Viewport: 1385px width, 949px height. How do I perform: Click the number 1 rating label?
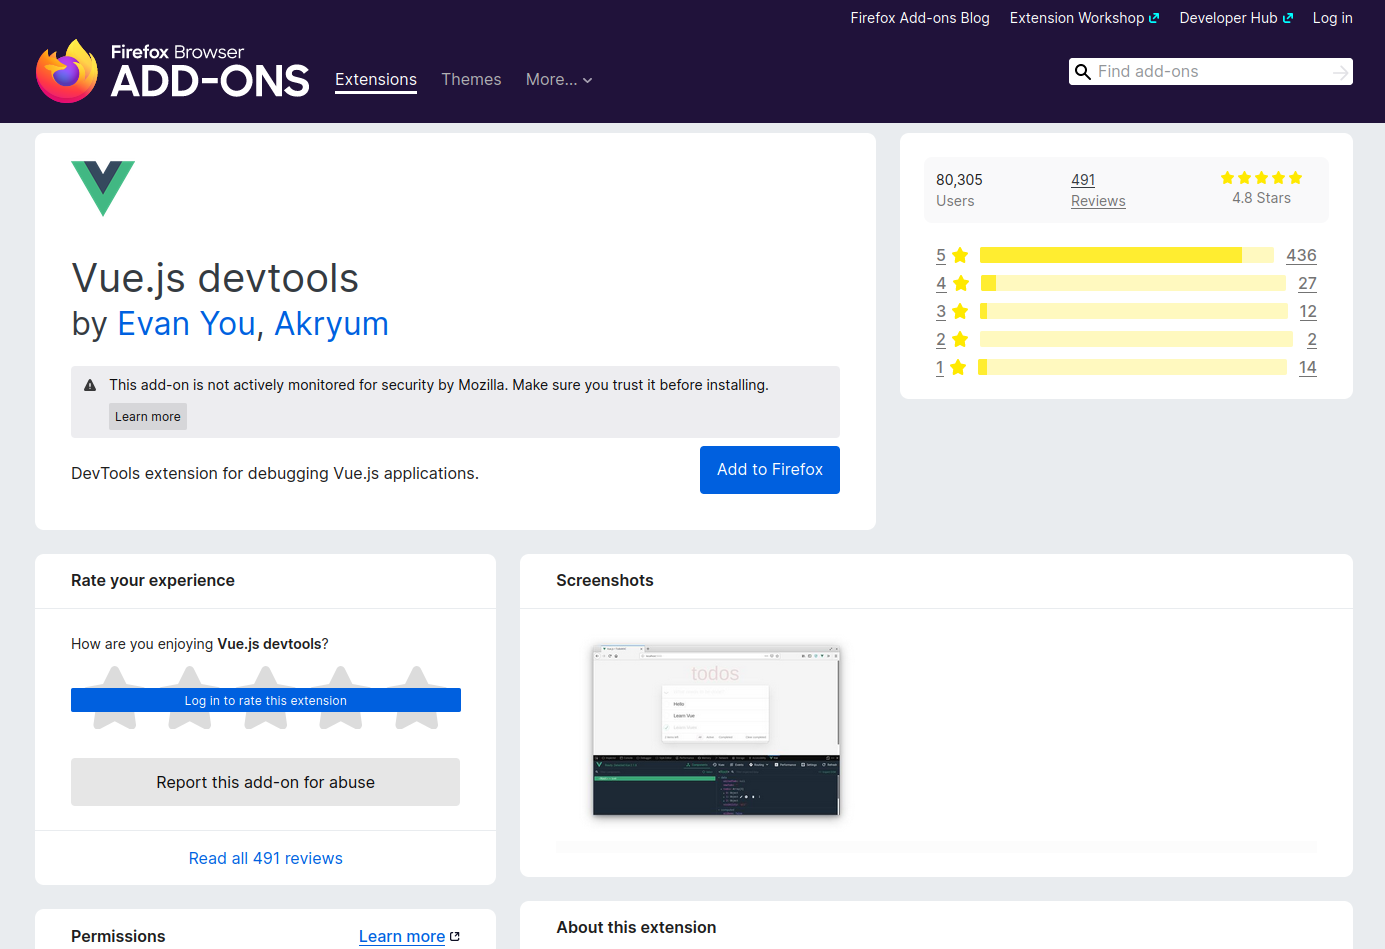point(940,367)
